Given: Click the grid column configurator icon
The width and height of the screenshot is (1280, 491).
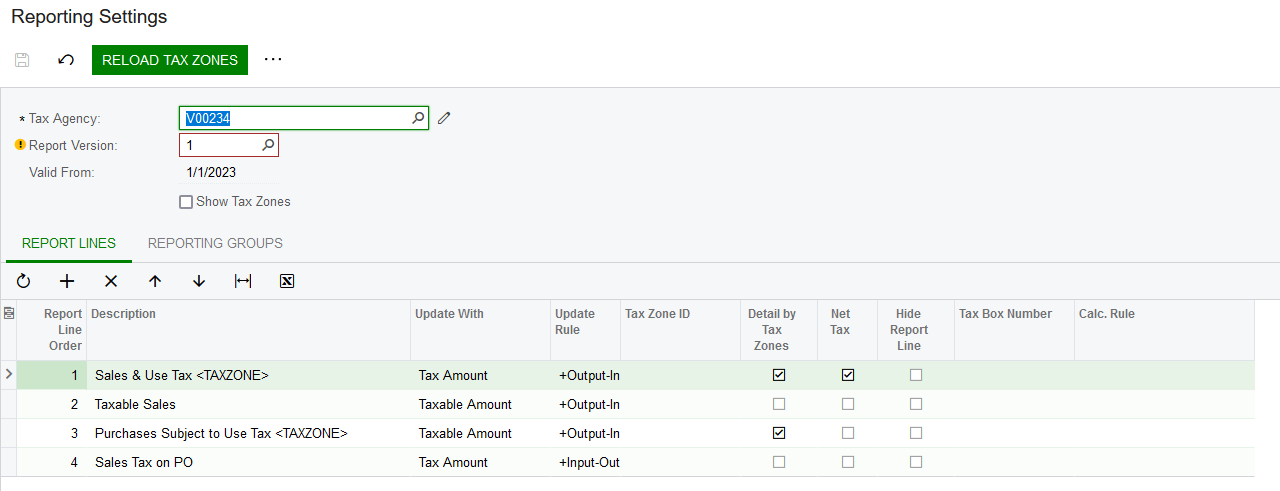Looking at the screenshot, I should pos(9,314).
